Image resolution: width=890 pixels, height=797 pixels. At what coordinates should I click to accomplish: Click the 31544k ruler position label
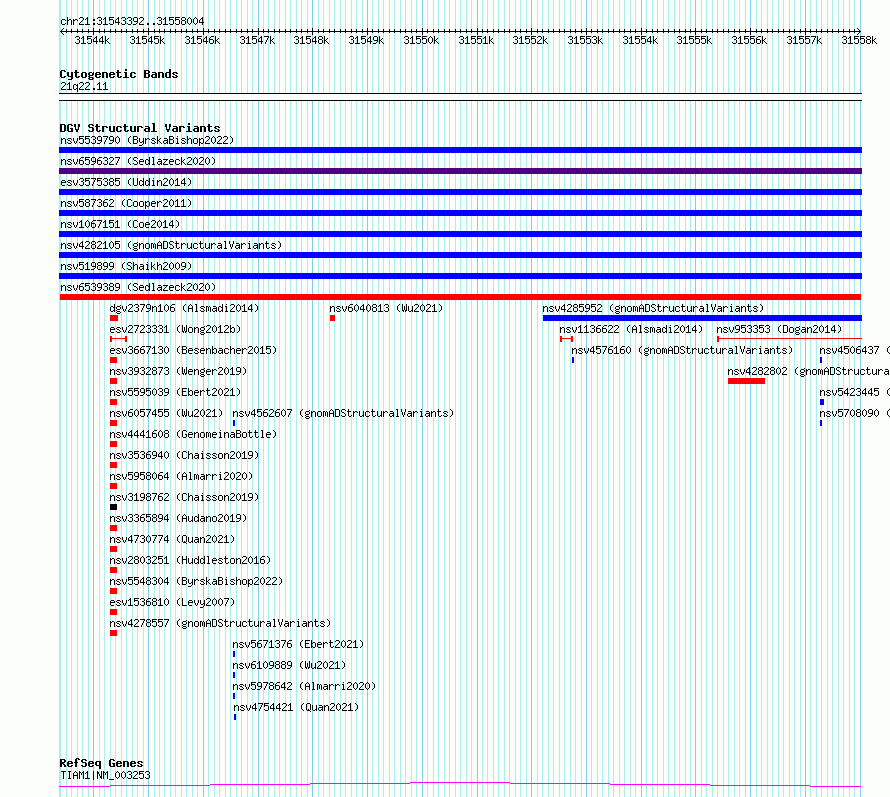(92, 40)
